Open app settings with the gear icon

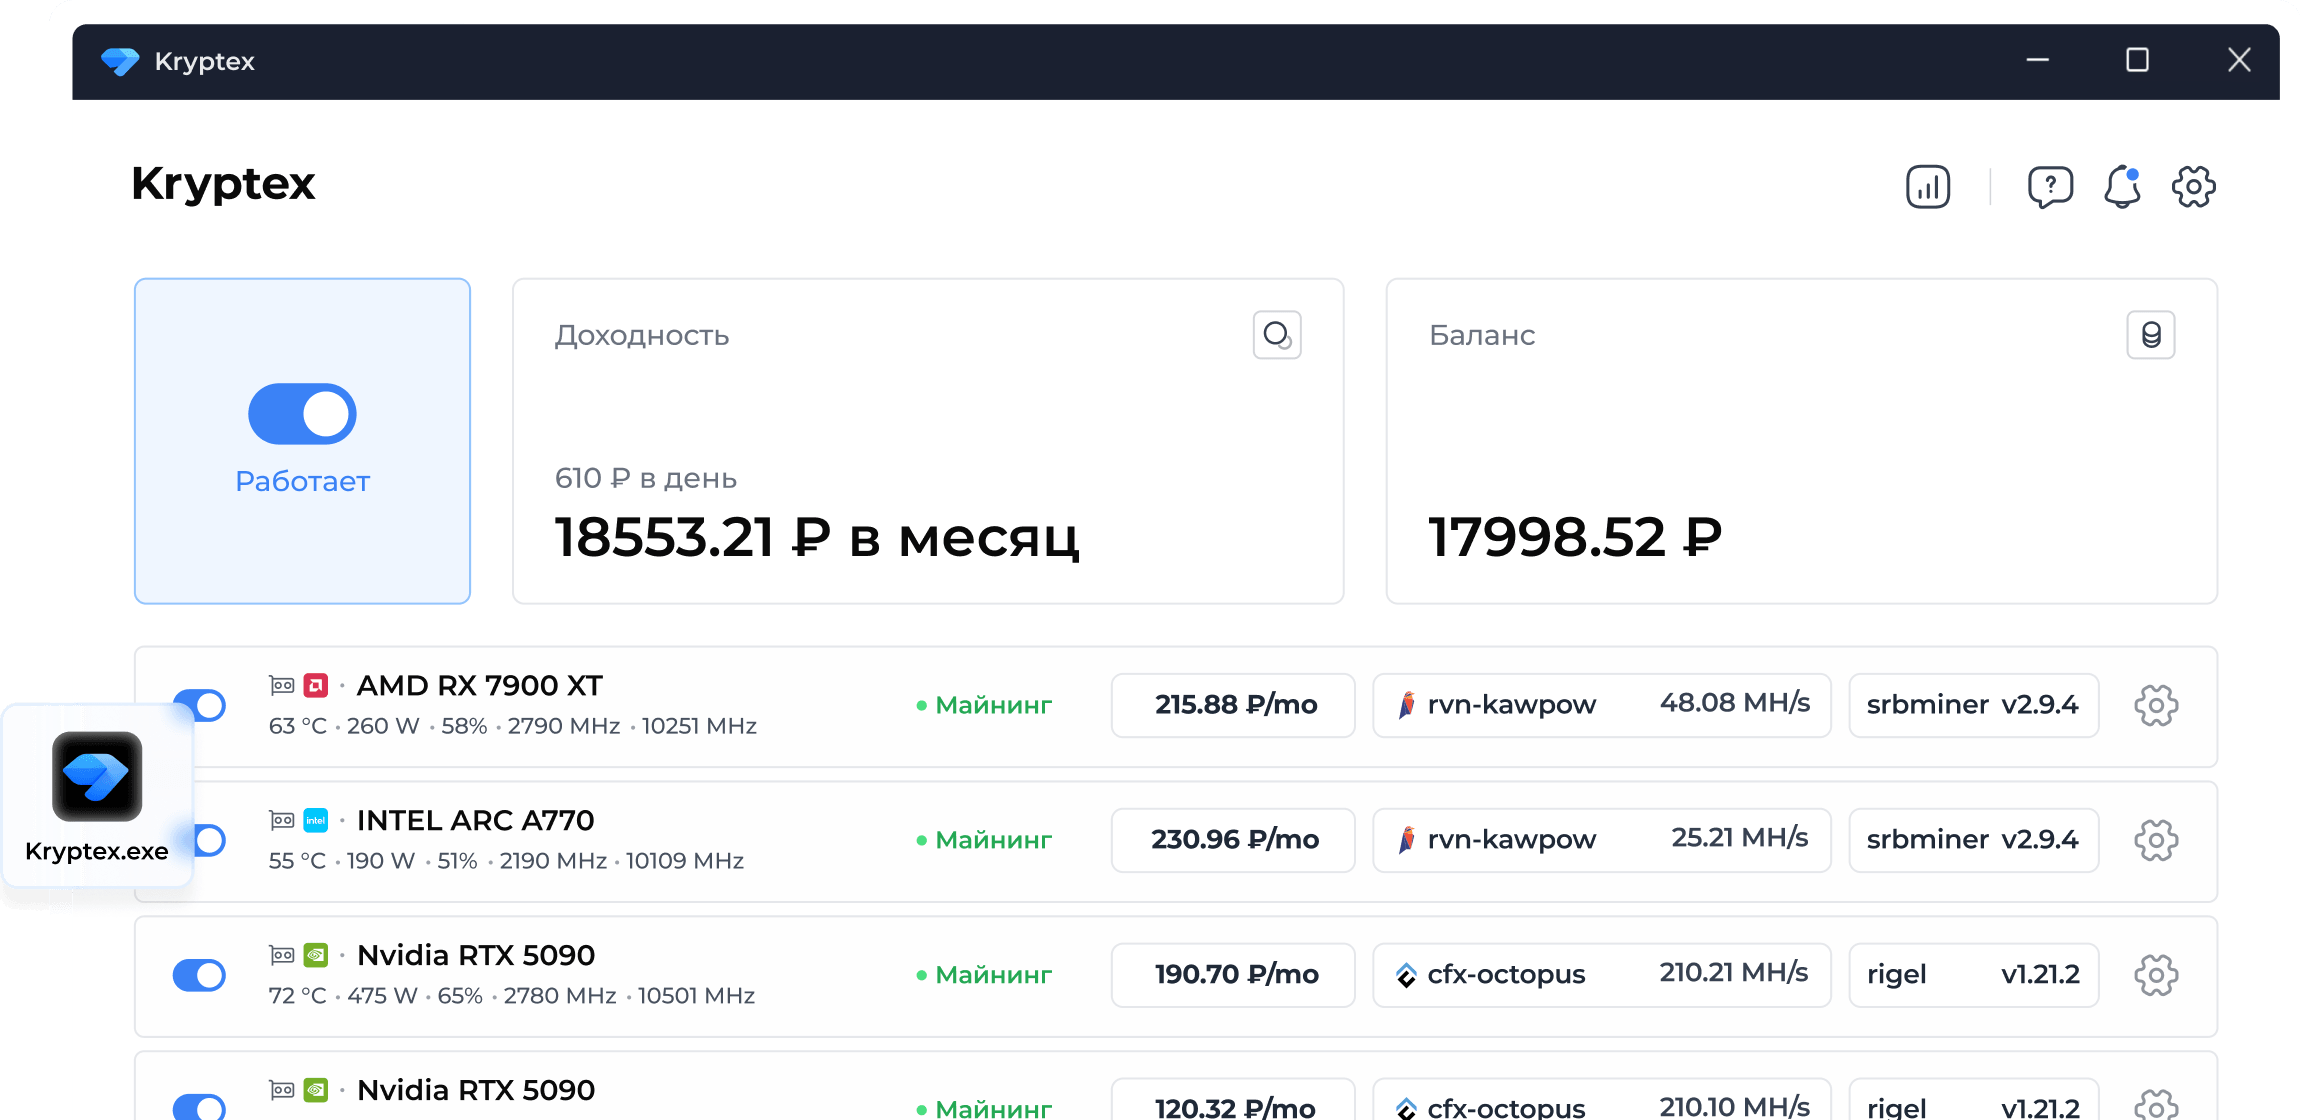point(2194,186)
